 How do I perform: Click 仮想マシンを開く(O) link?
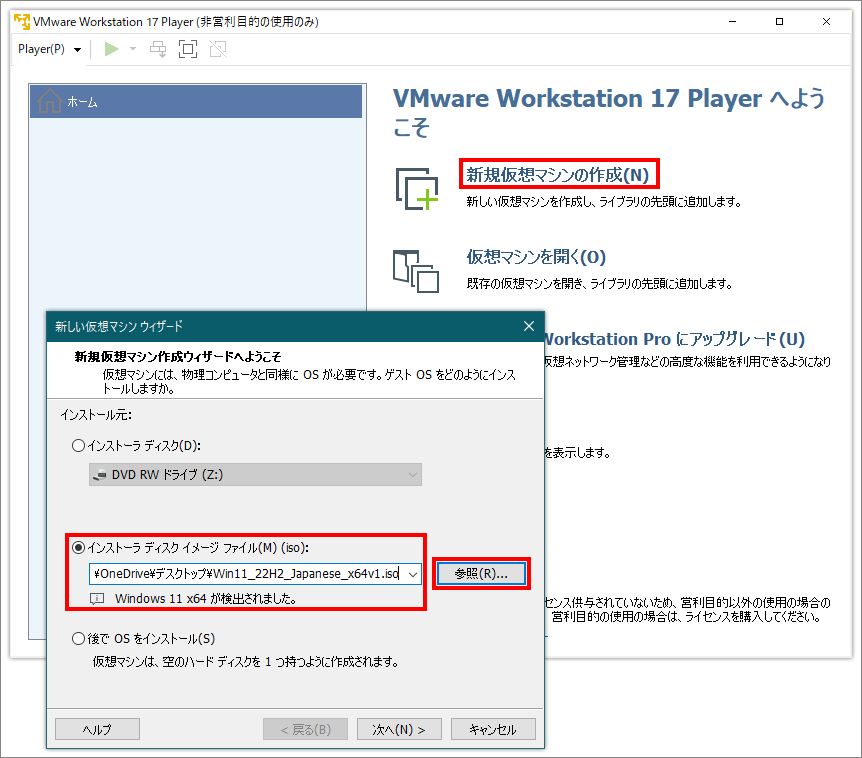click(x=536, y=257)
